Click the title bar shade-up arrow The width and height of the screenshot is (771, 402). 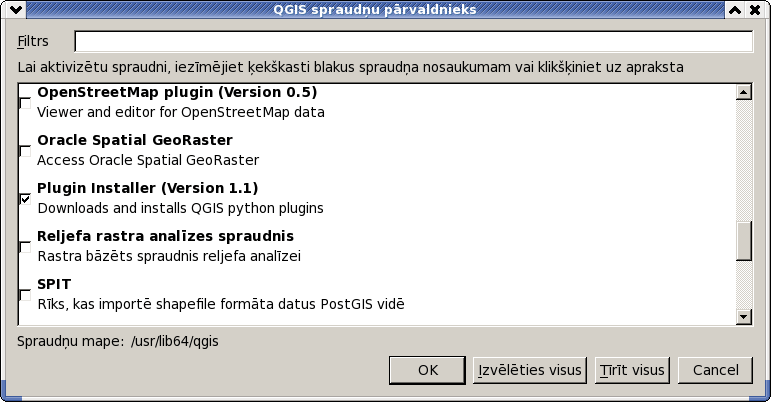click(735, 9)
